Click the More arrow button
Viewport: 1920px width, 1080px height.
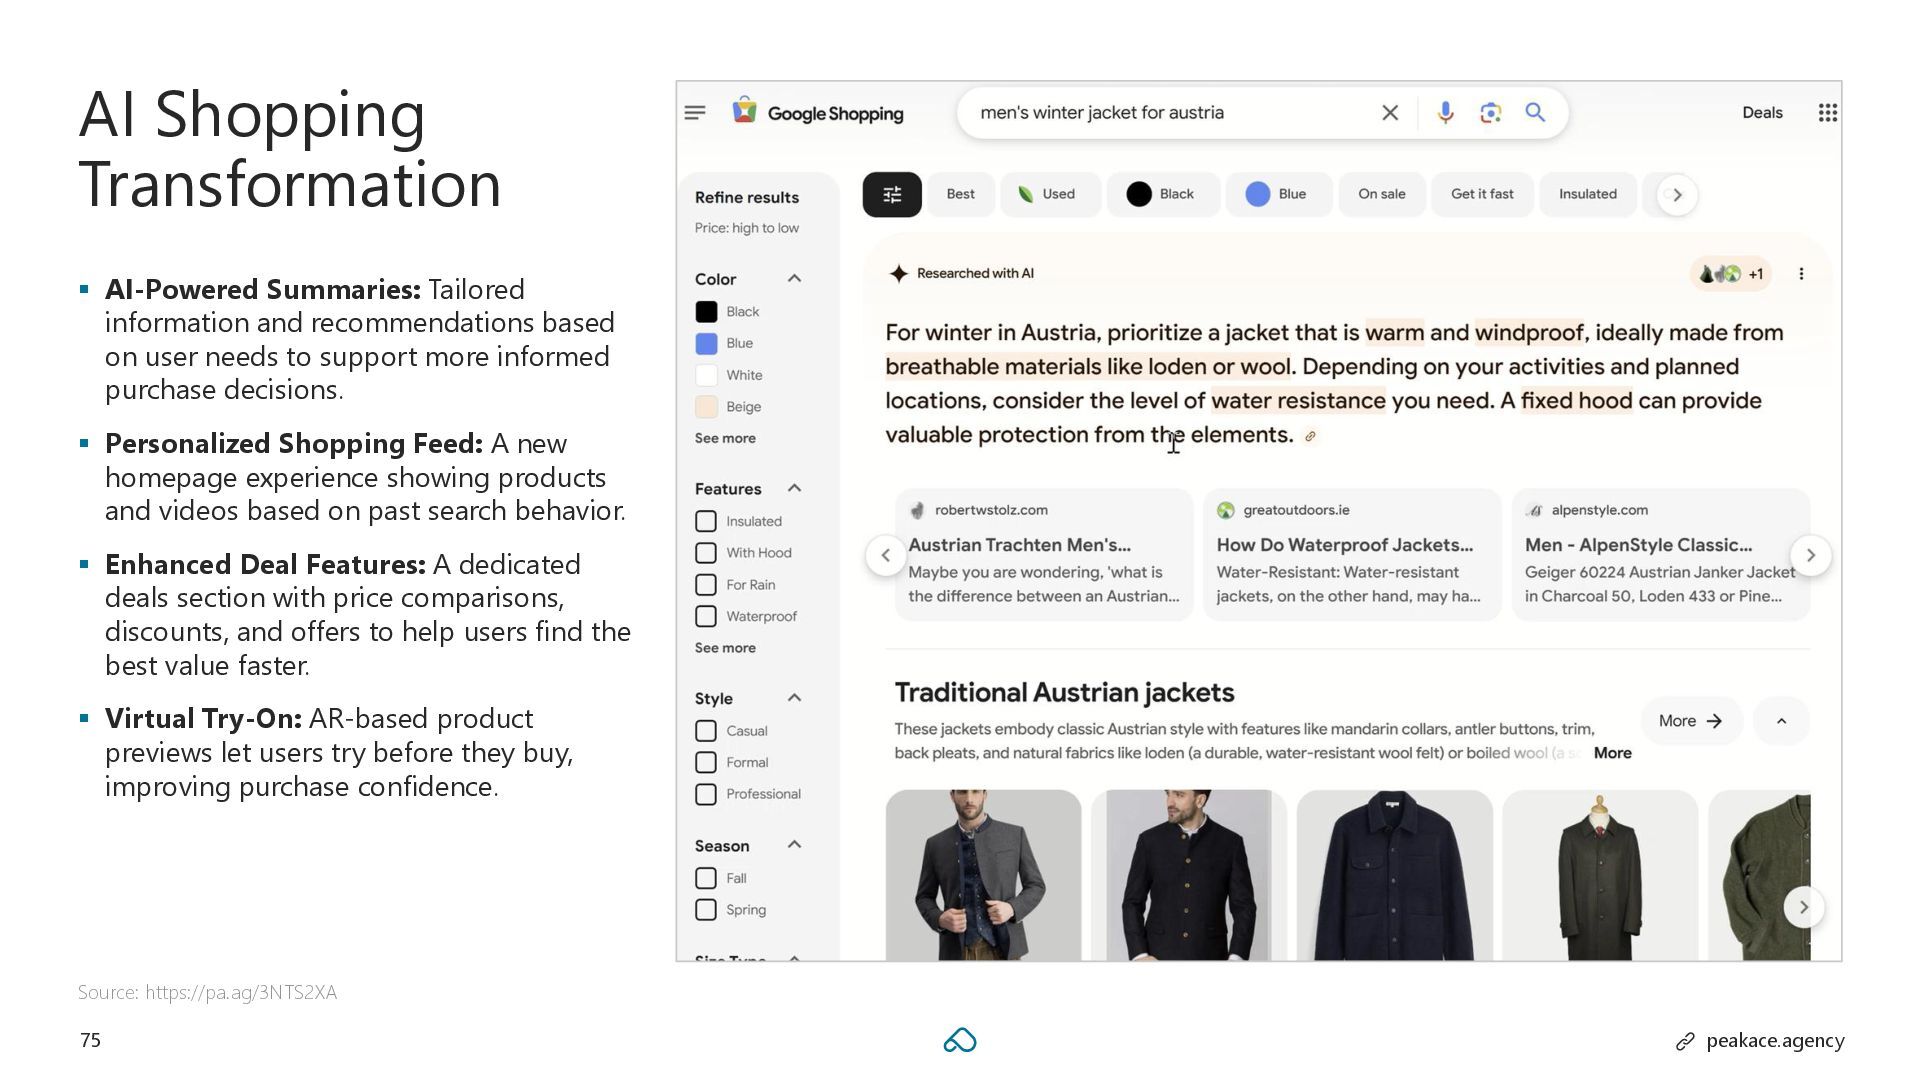(x=1690, y=721)
